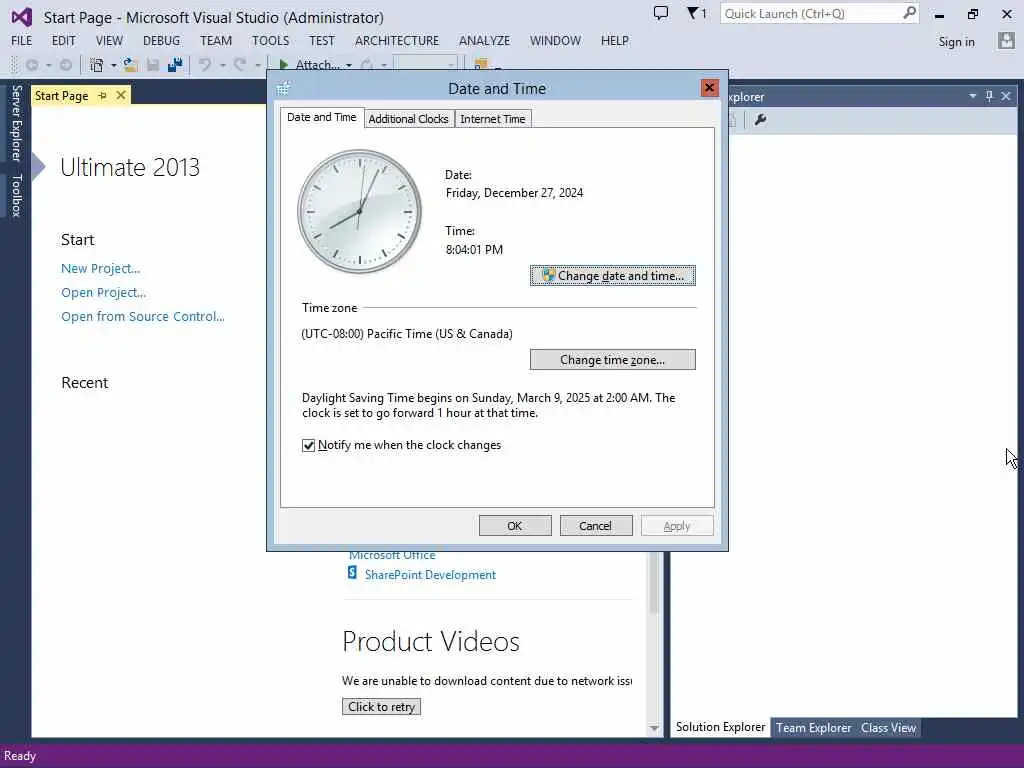Screen dimensions: 1024x768
Task: Toggle Notify me when the clock changes checkbox
Action: click(x=308, y=445)
